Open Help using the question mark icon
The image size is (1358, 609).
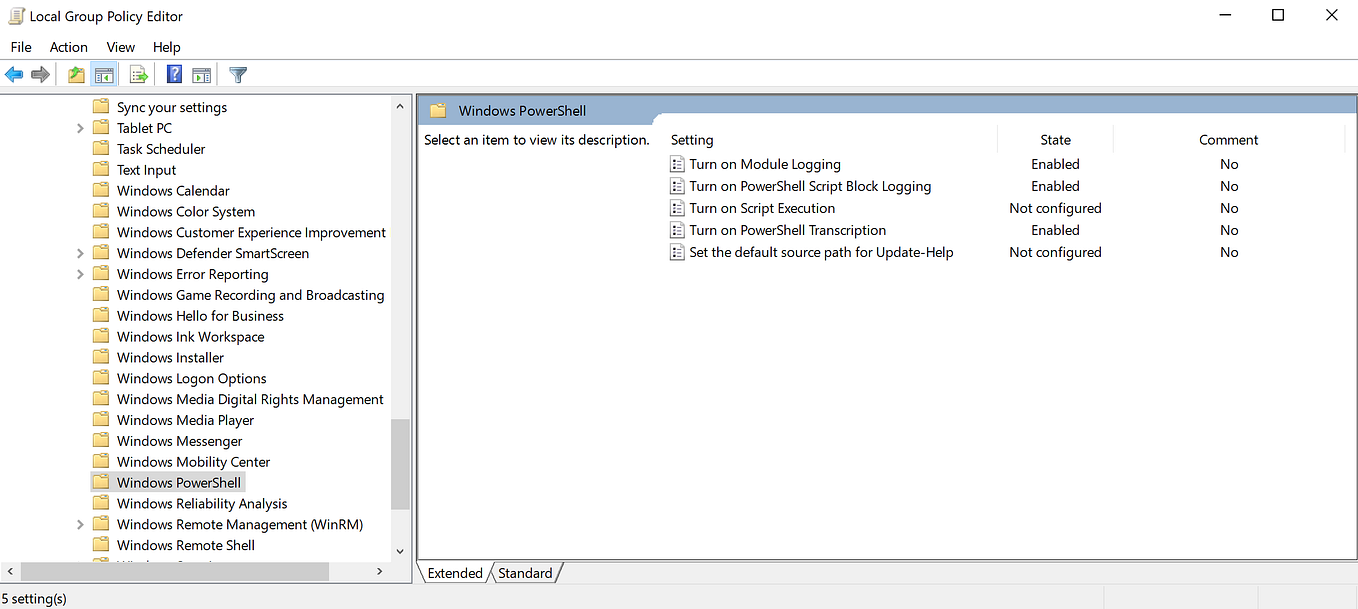click(x=172, y=73)
